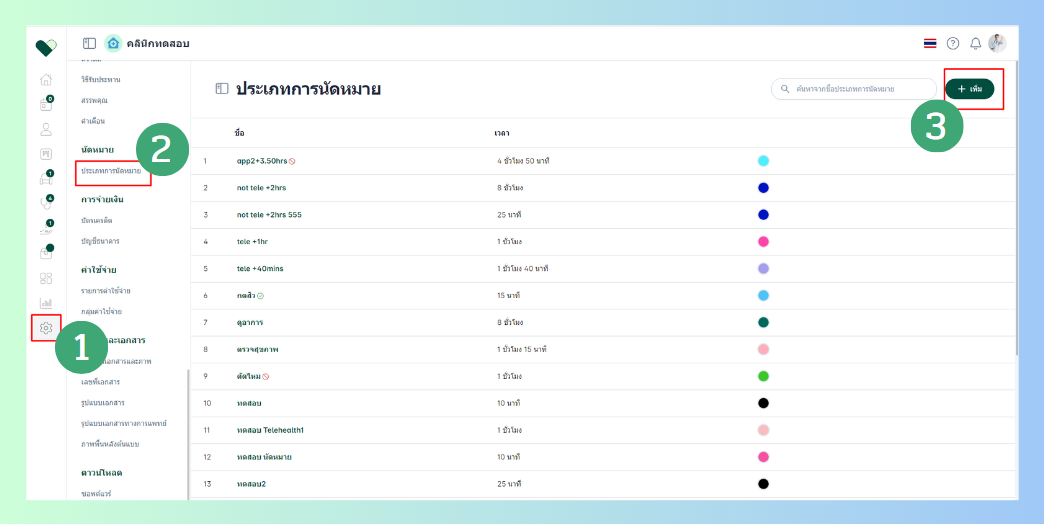The image size is (1044, 524).
Task: Open วิธีรับประทาน in settings menu
Action: (101, 80)
